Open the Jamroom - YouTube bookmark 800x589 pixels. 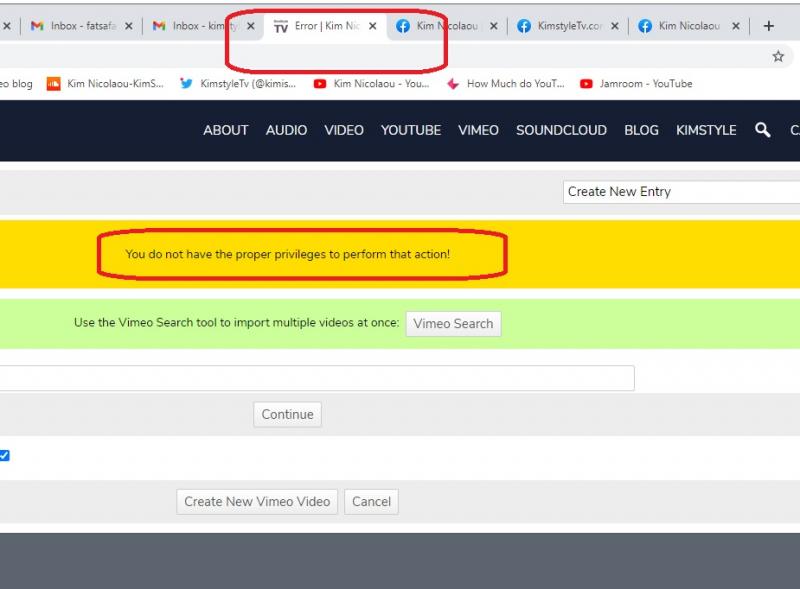[x=636, y=84]
